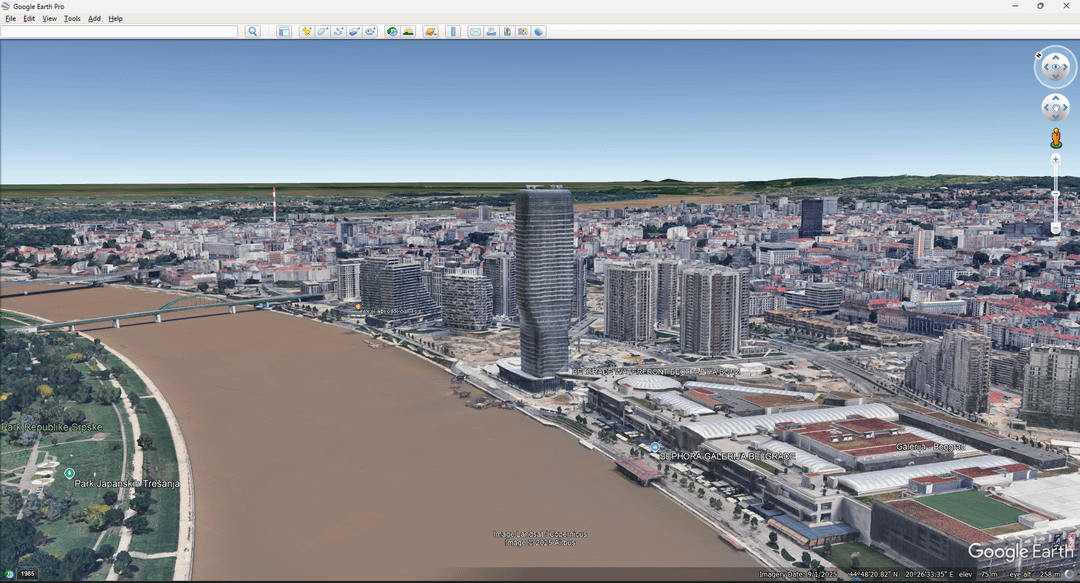Toggle sunlight across the landscape

click(x=408, y=32)
